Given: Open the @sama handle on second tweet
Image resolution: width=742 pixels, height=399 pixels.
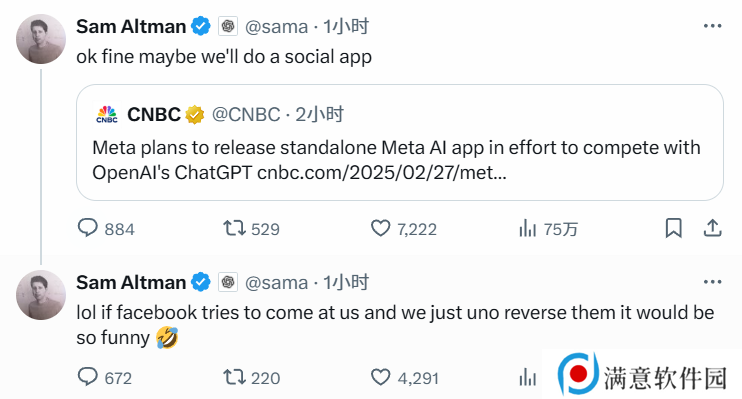Looking at the screenshot, I should (277, 283).
